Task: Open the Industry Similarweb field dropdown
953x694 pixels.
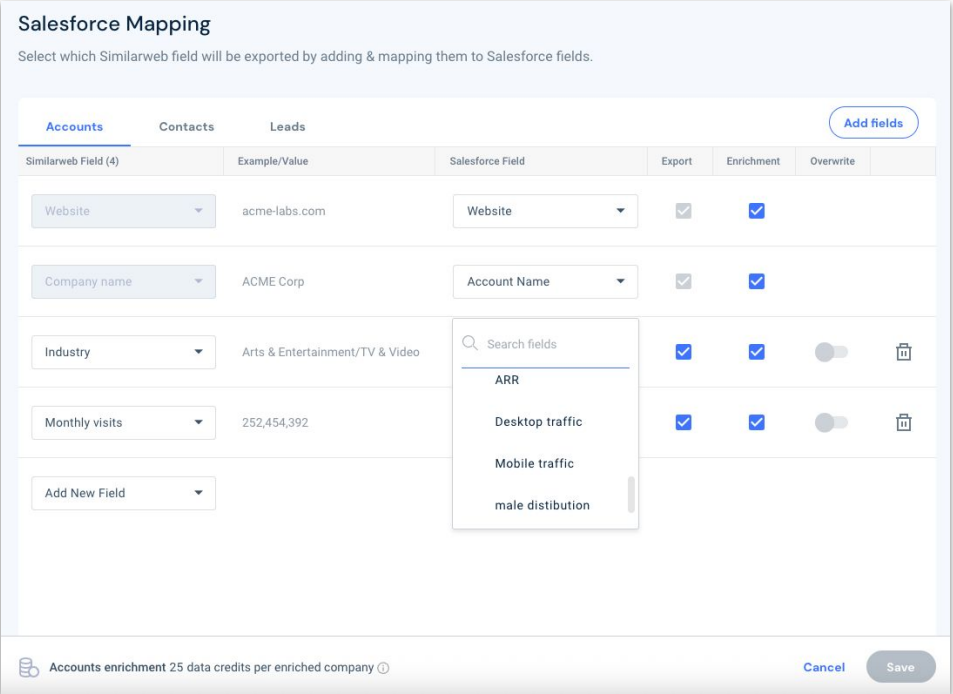Action: (123, 352)
